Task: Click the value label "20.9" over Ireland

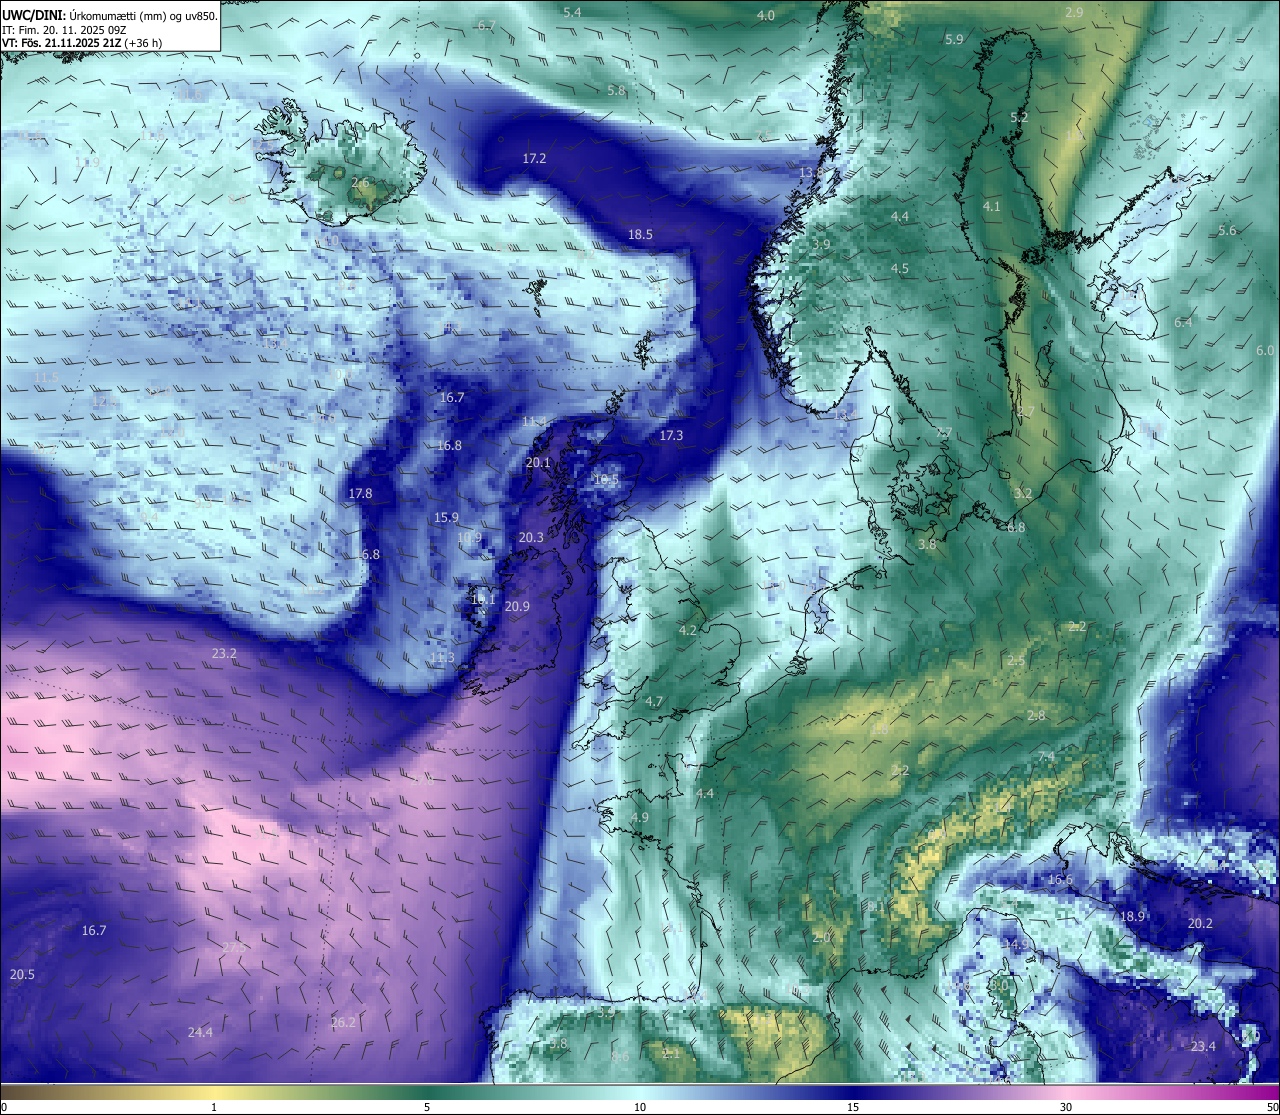Action: pyautogui.click(x=517, y=607)
